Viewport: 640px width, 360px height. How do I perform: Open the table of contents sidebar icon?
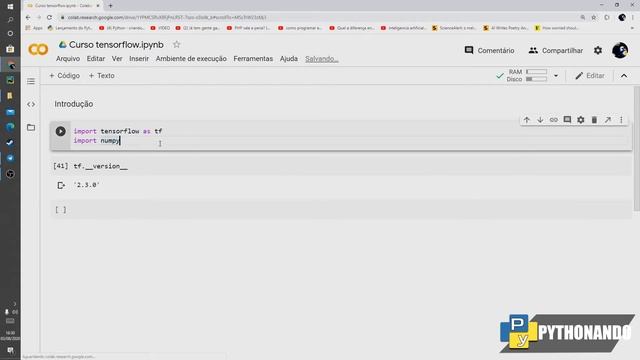31,81
